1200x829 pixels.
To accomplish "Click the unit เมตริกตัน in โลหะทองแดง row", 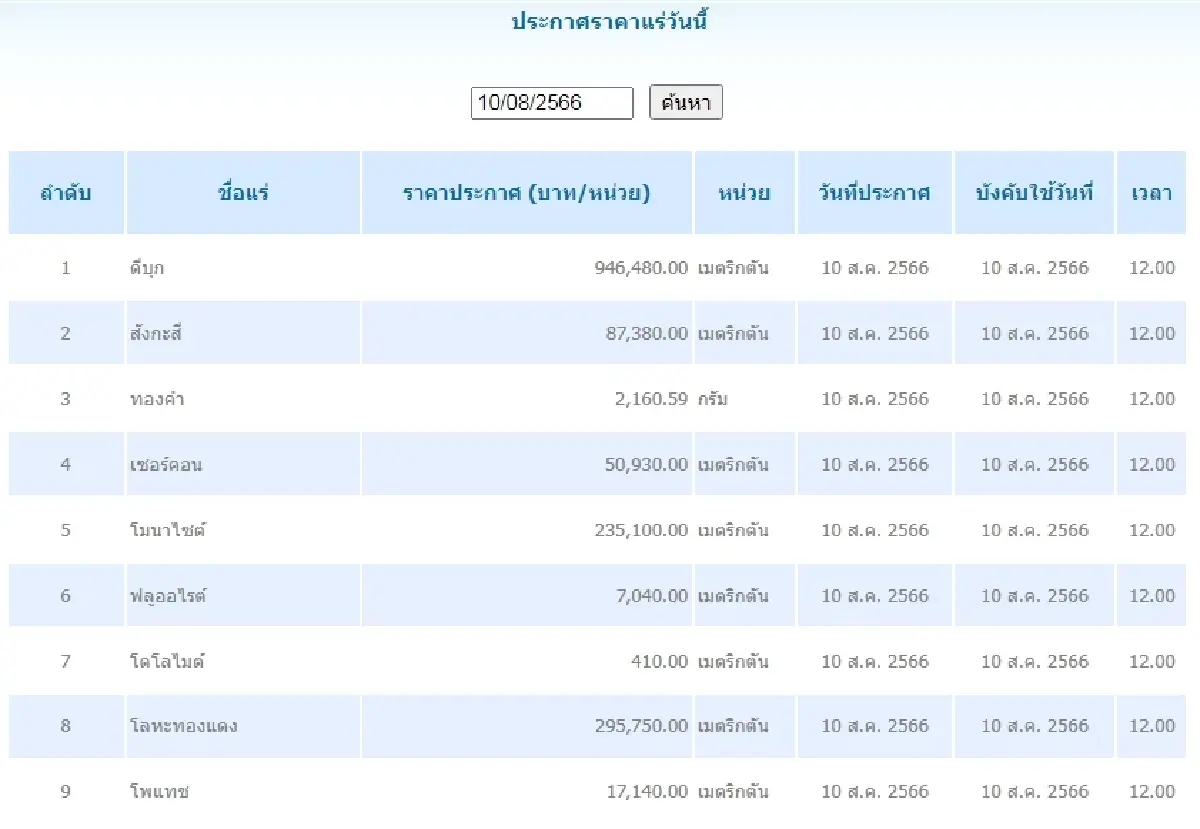I will pos(733,727).
